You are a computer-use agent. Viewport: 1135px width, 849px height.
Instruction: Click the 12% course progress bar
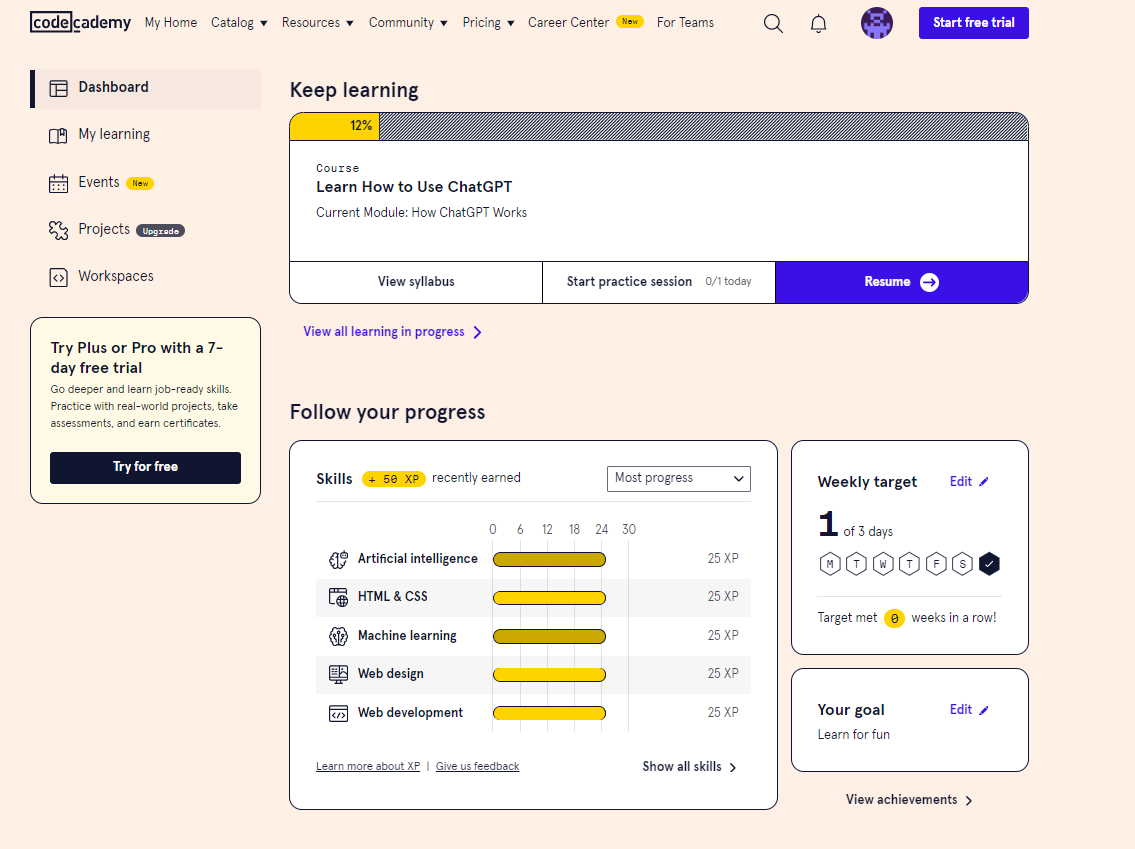click(x=659, y=127)
